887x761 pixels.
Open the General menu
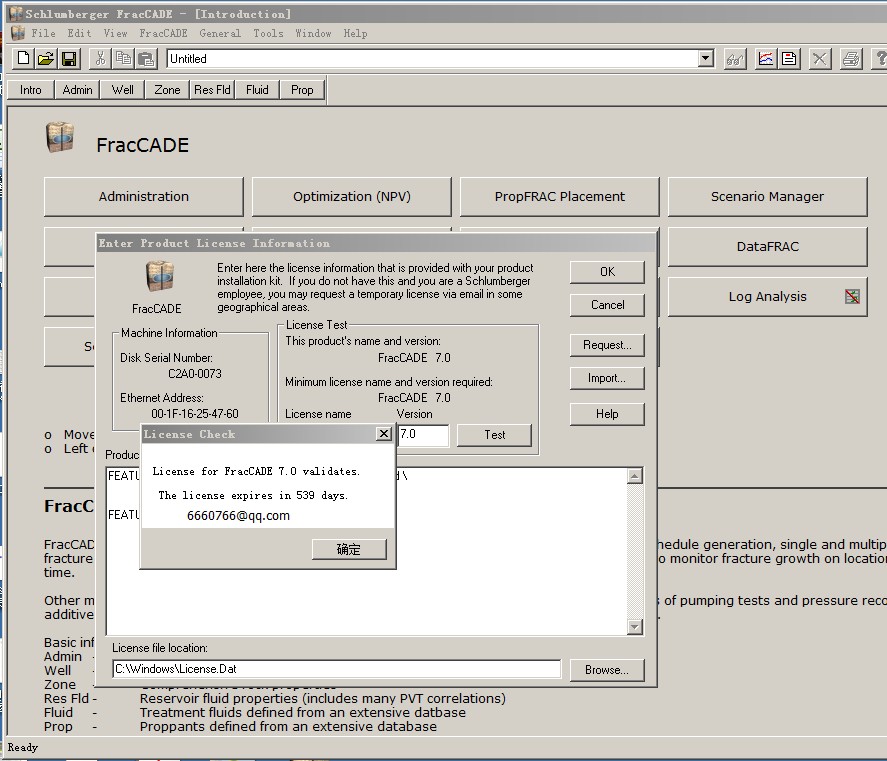tap(220, 33)
